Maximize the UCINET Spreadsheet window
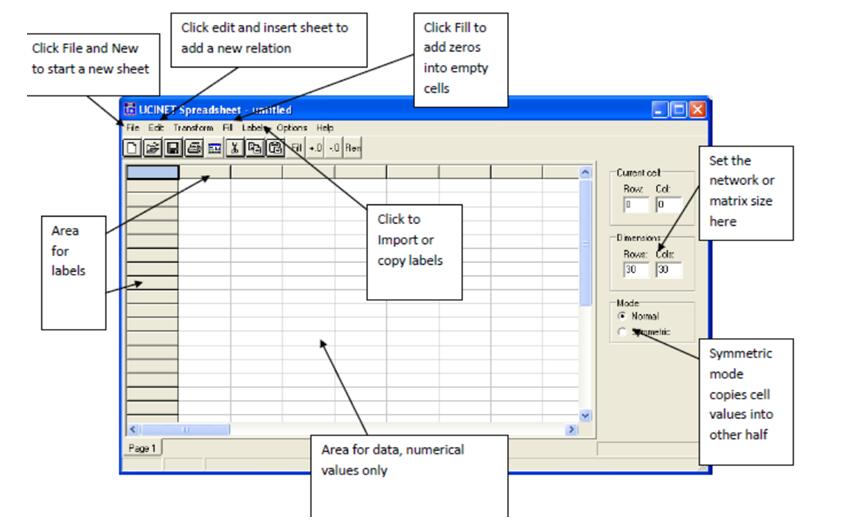 click(x=678, y=109)
